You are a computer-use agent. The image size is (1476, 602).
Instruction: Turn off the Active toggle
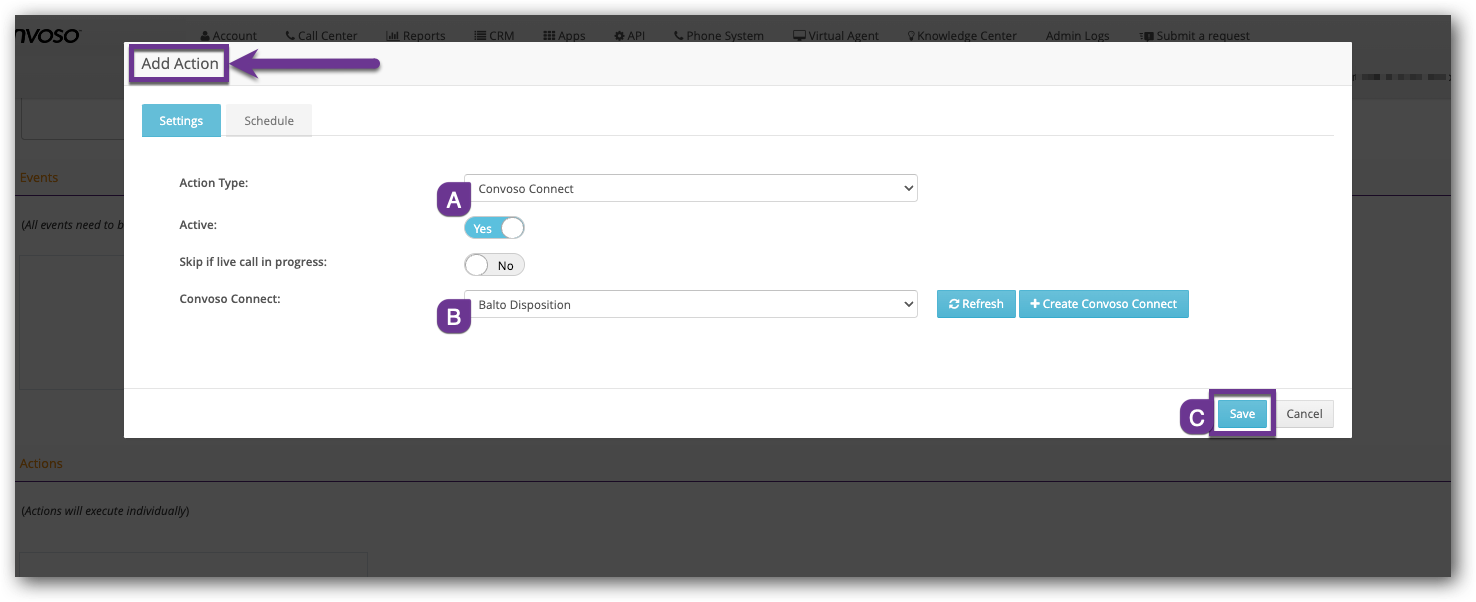click(494, 228)
